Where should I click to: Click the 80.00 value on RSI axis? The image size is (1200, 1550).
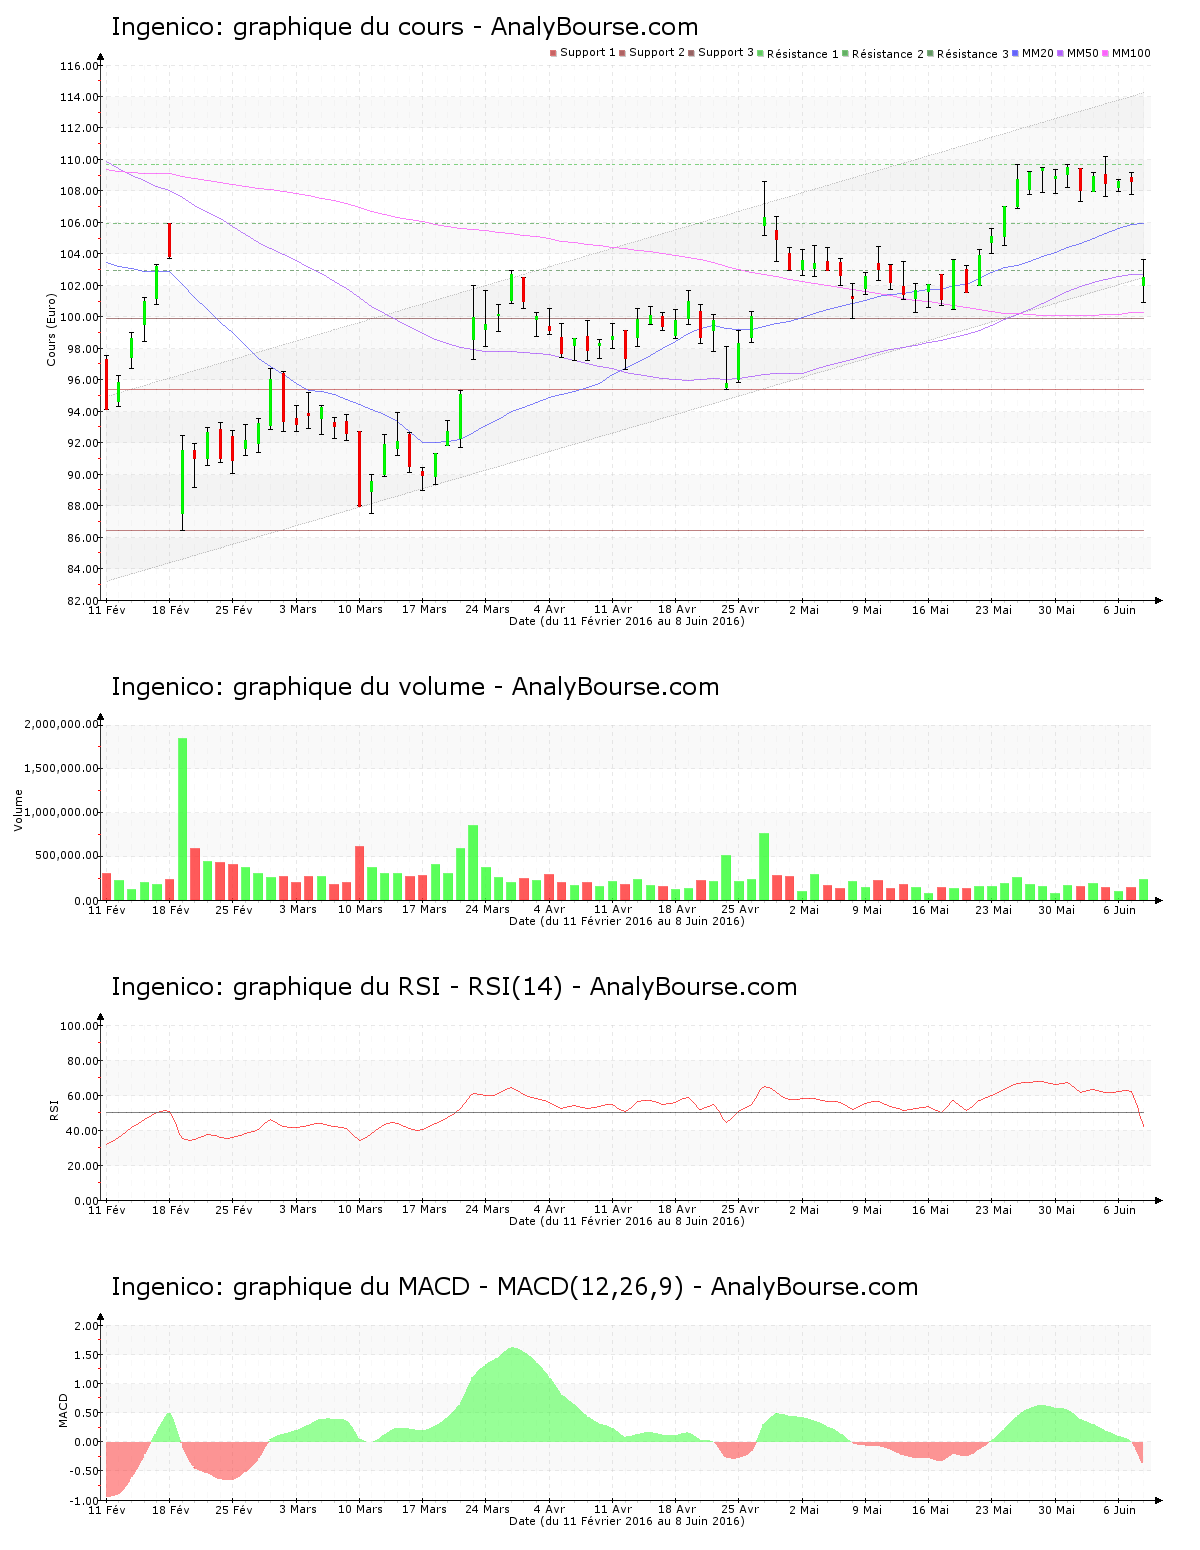click(82, 1061)
